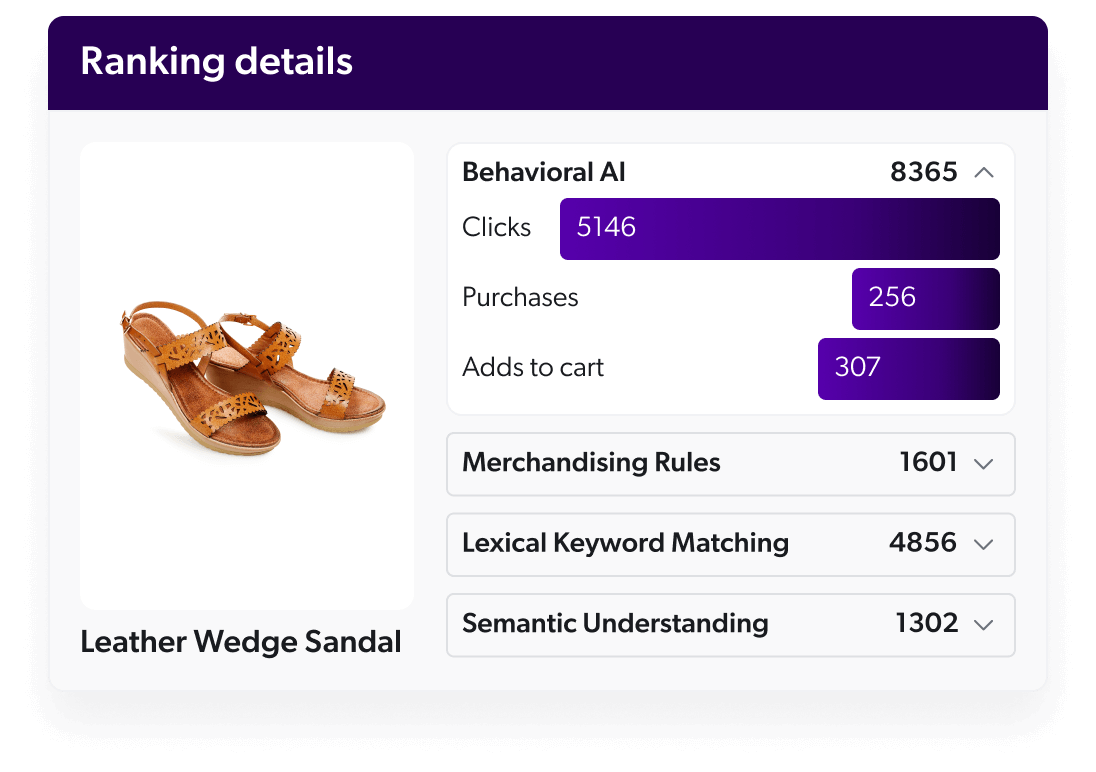
Task: Select the Behavioral AI total score 8365
Action: [921, 171]
